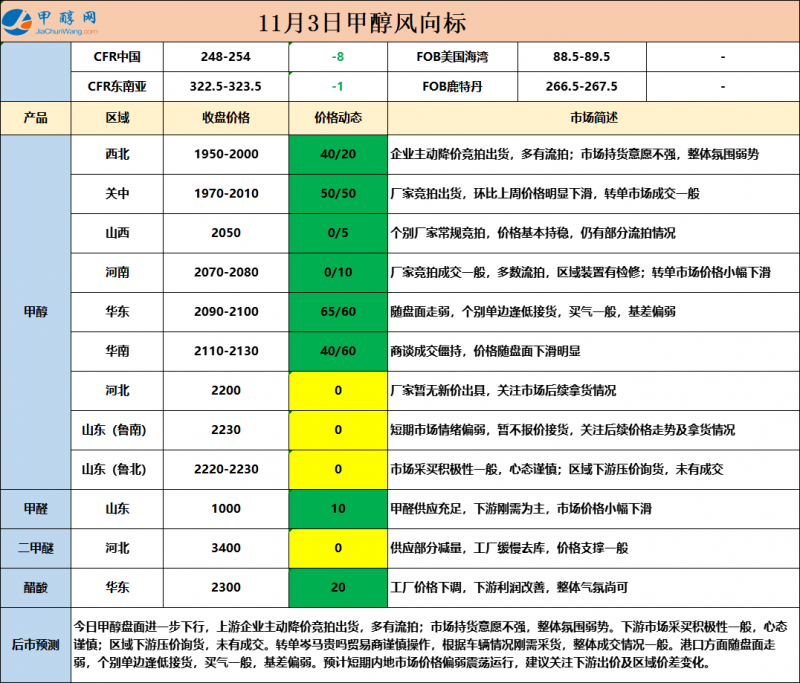
Task: Click the 华东 methanol price 2090-2100
Action: point(224,312)
